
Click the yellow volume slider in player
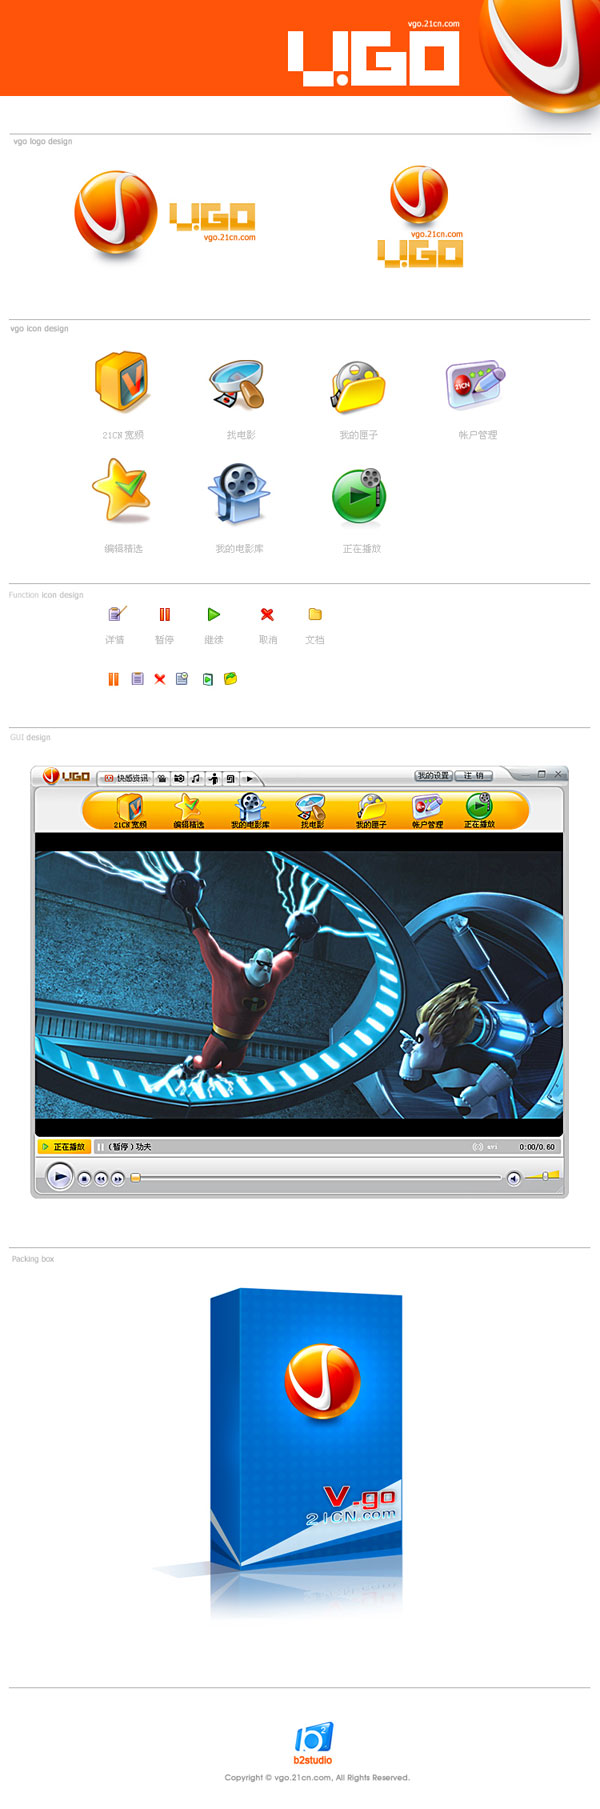[x=542, y=1176]
